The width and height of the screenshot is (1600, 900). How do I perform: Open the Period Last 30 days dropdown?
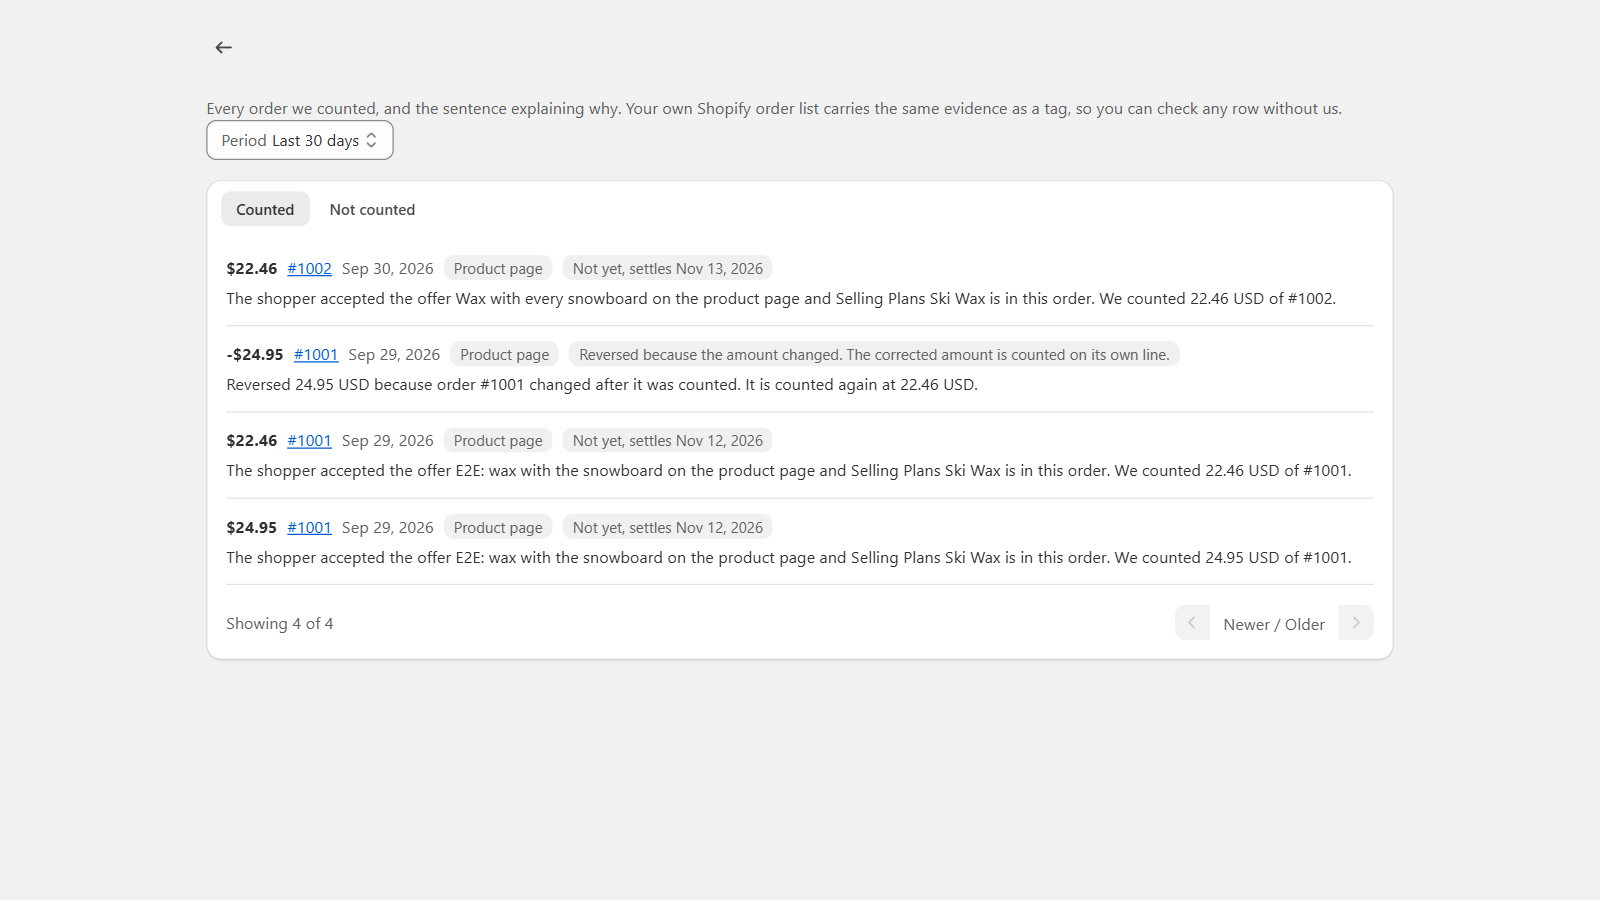[300, 140]
